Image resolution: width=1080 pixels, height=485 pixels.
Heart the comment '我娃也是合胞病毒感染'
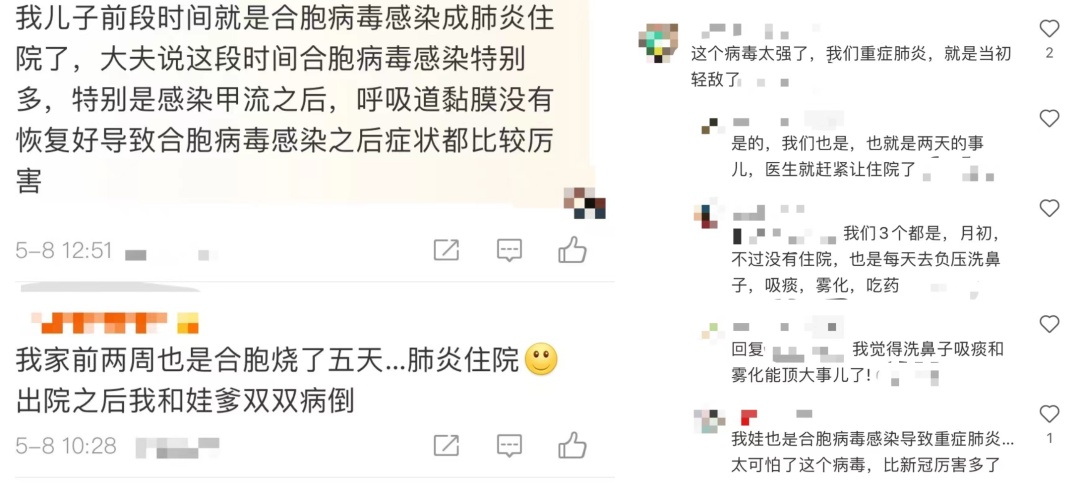pyautogui.click(x=1049, y=413)
